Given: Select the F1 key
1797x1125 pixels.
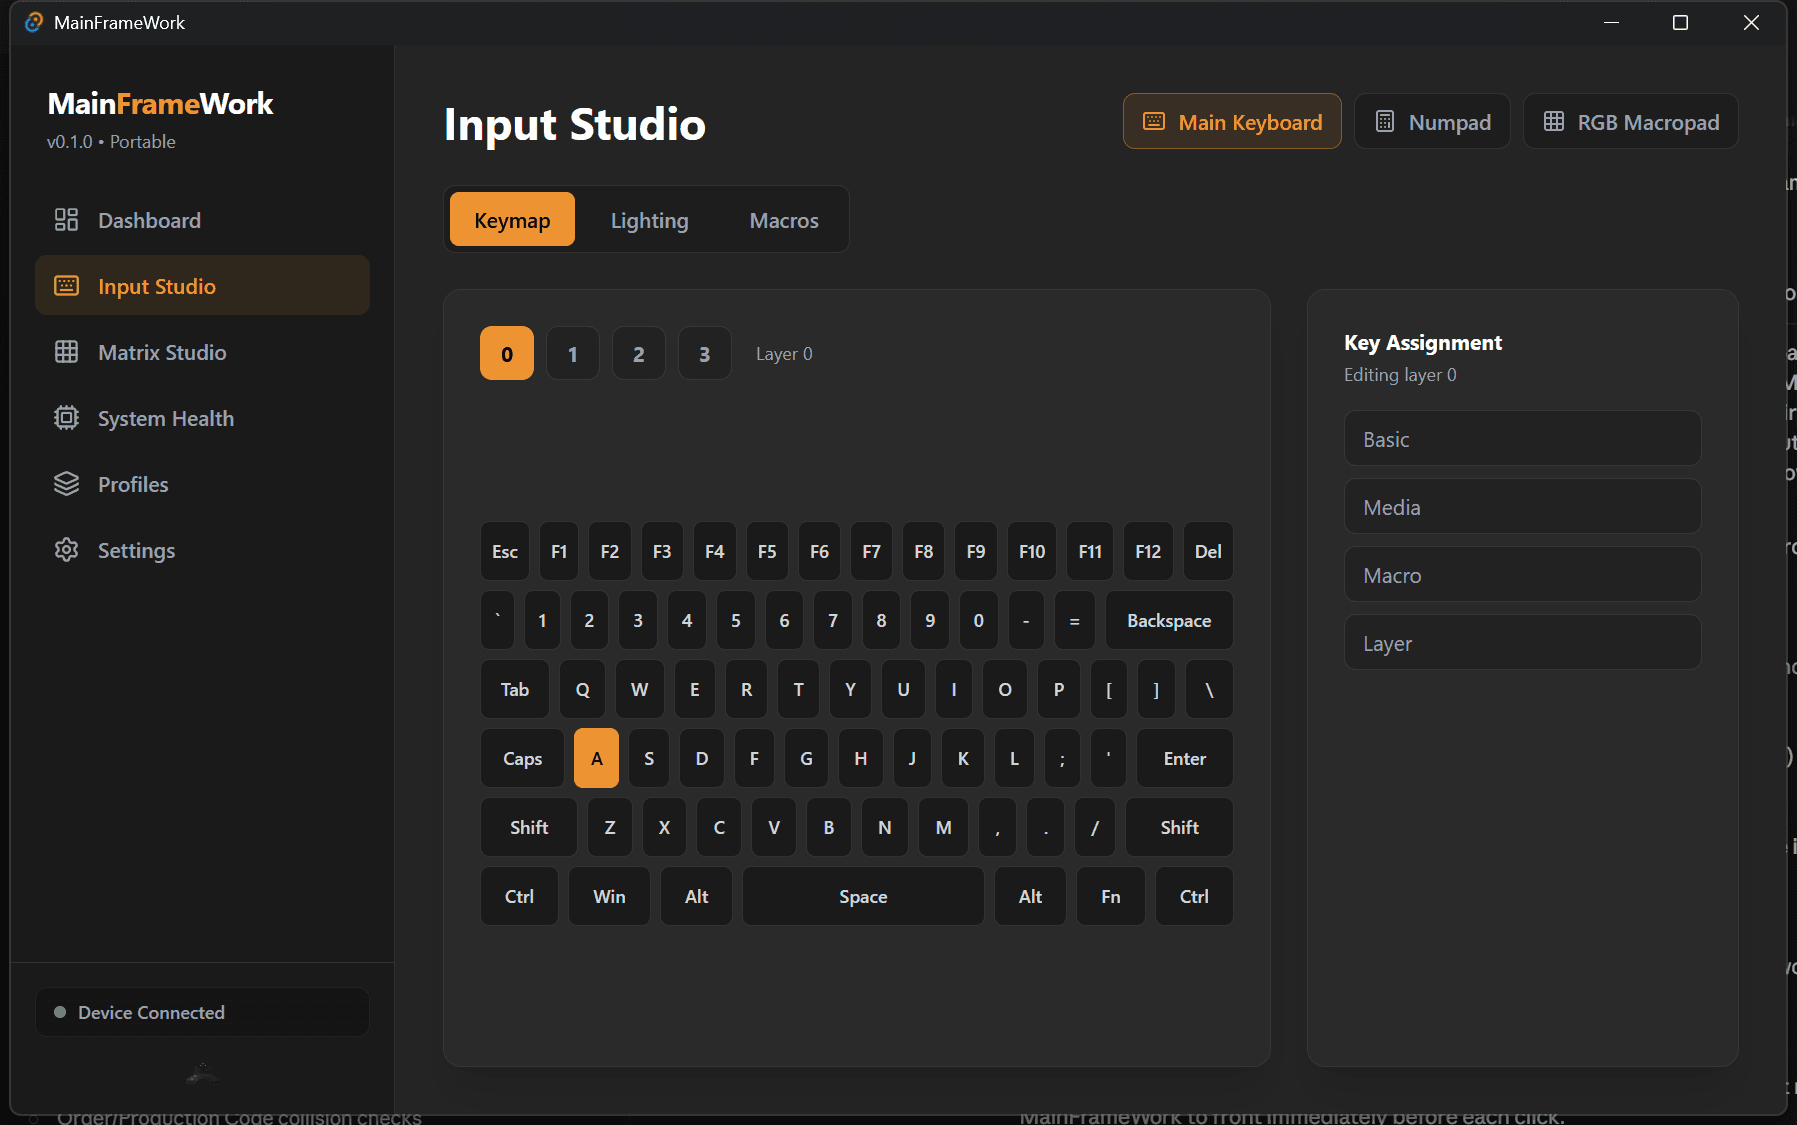Looking at the screenshot, I should (559, 551).
